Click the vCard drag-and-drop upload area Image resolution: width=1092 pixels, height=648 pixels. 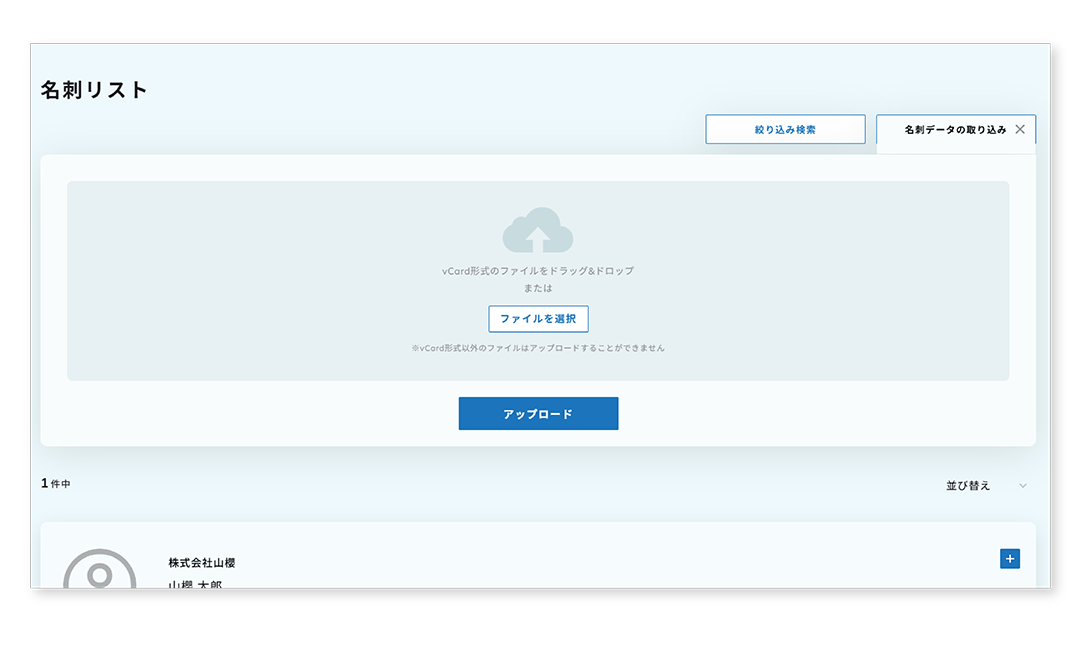538,281
